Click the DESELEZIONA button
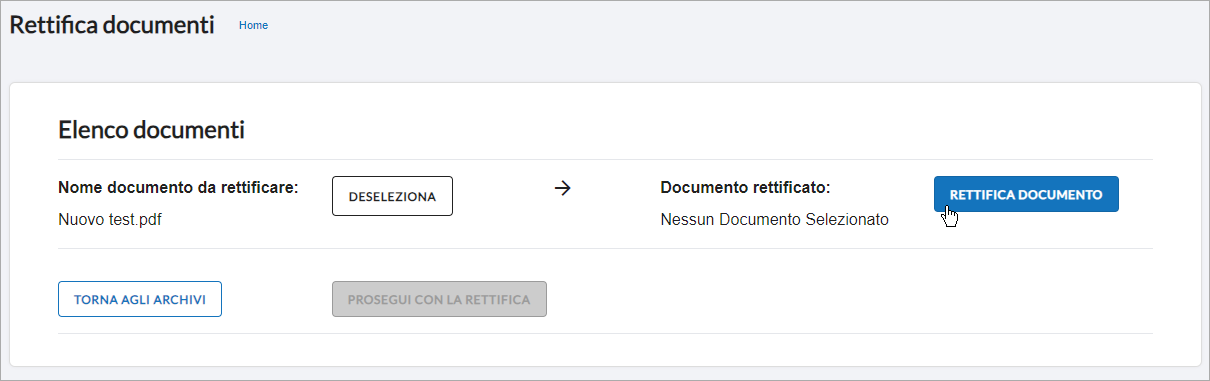Image resolution: width=1210 pixels, height=381 pixels. 392,196
